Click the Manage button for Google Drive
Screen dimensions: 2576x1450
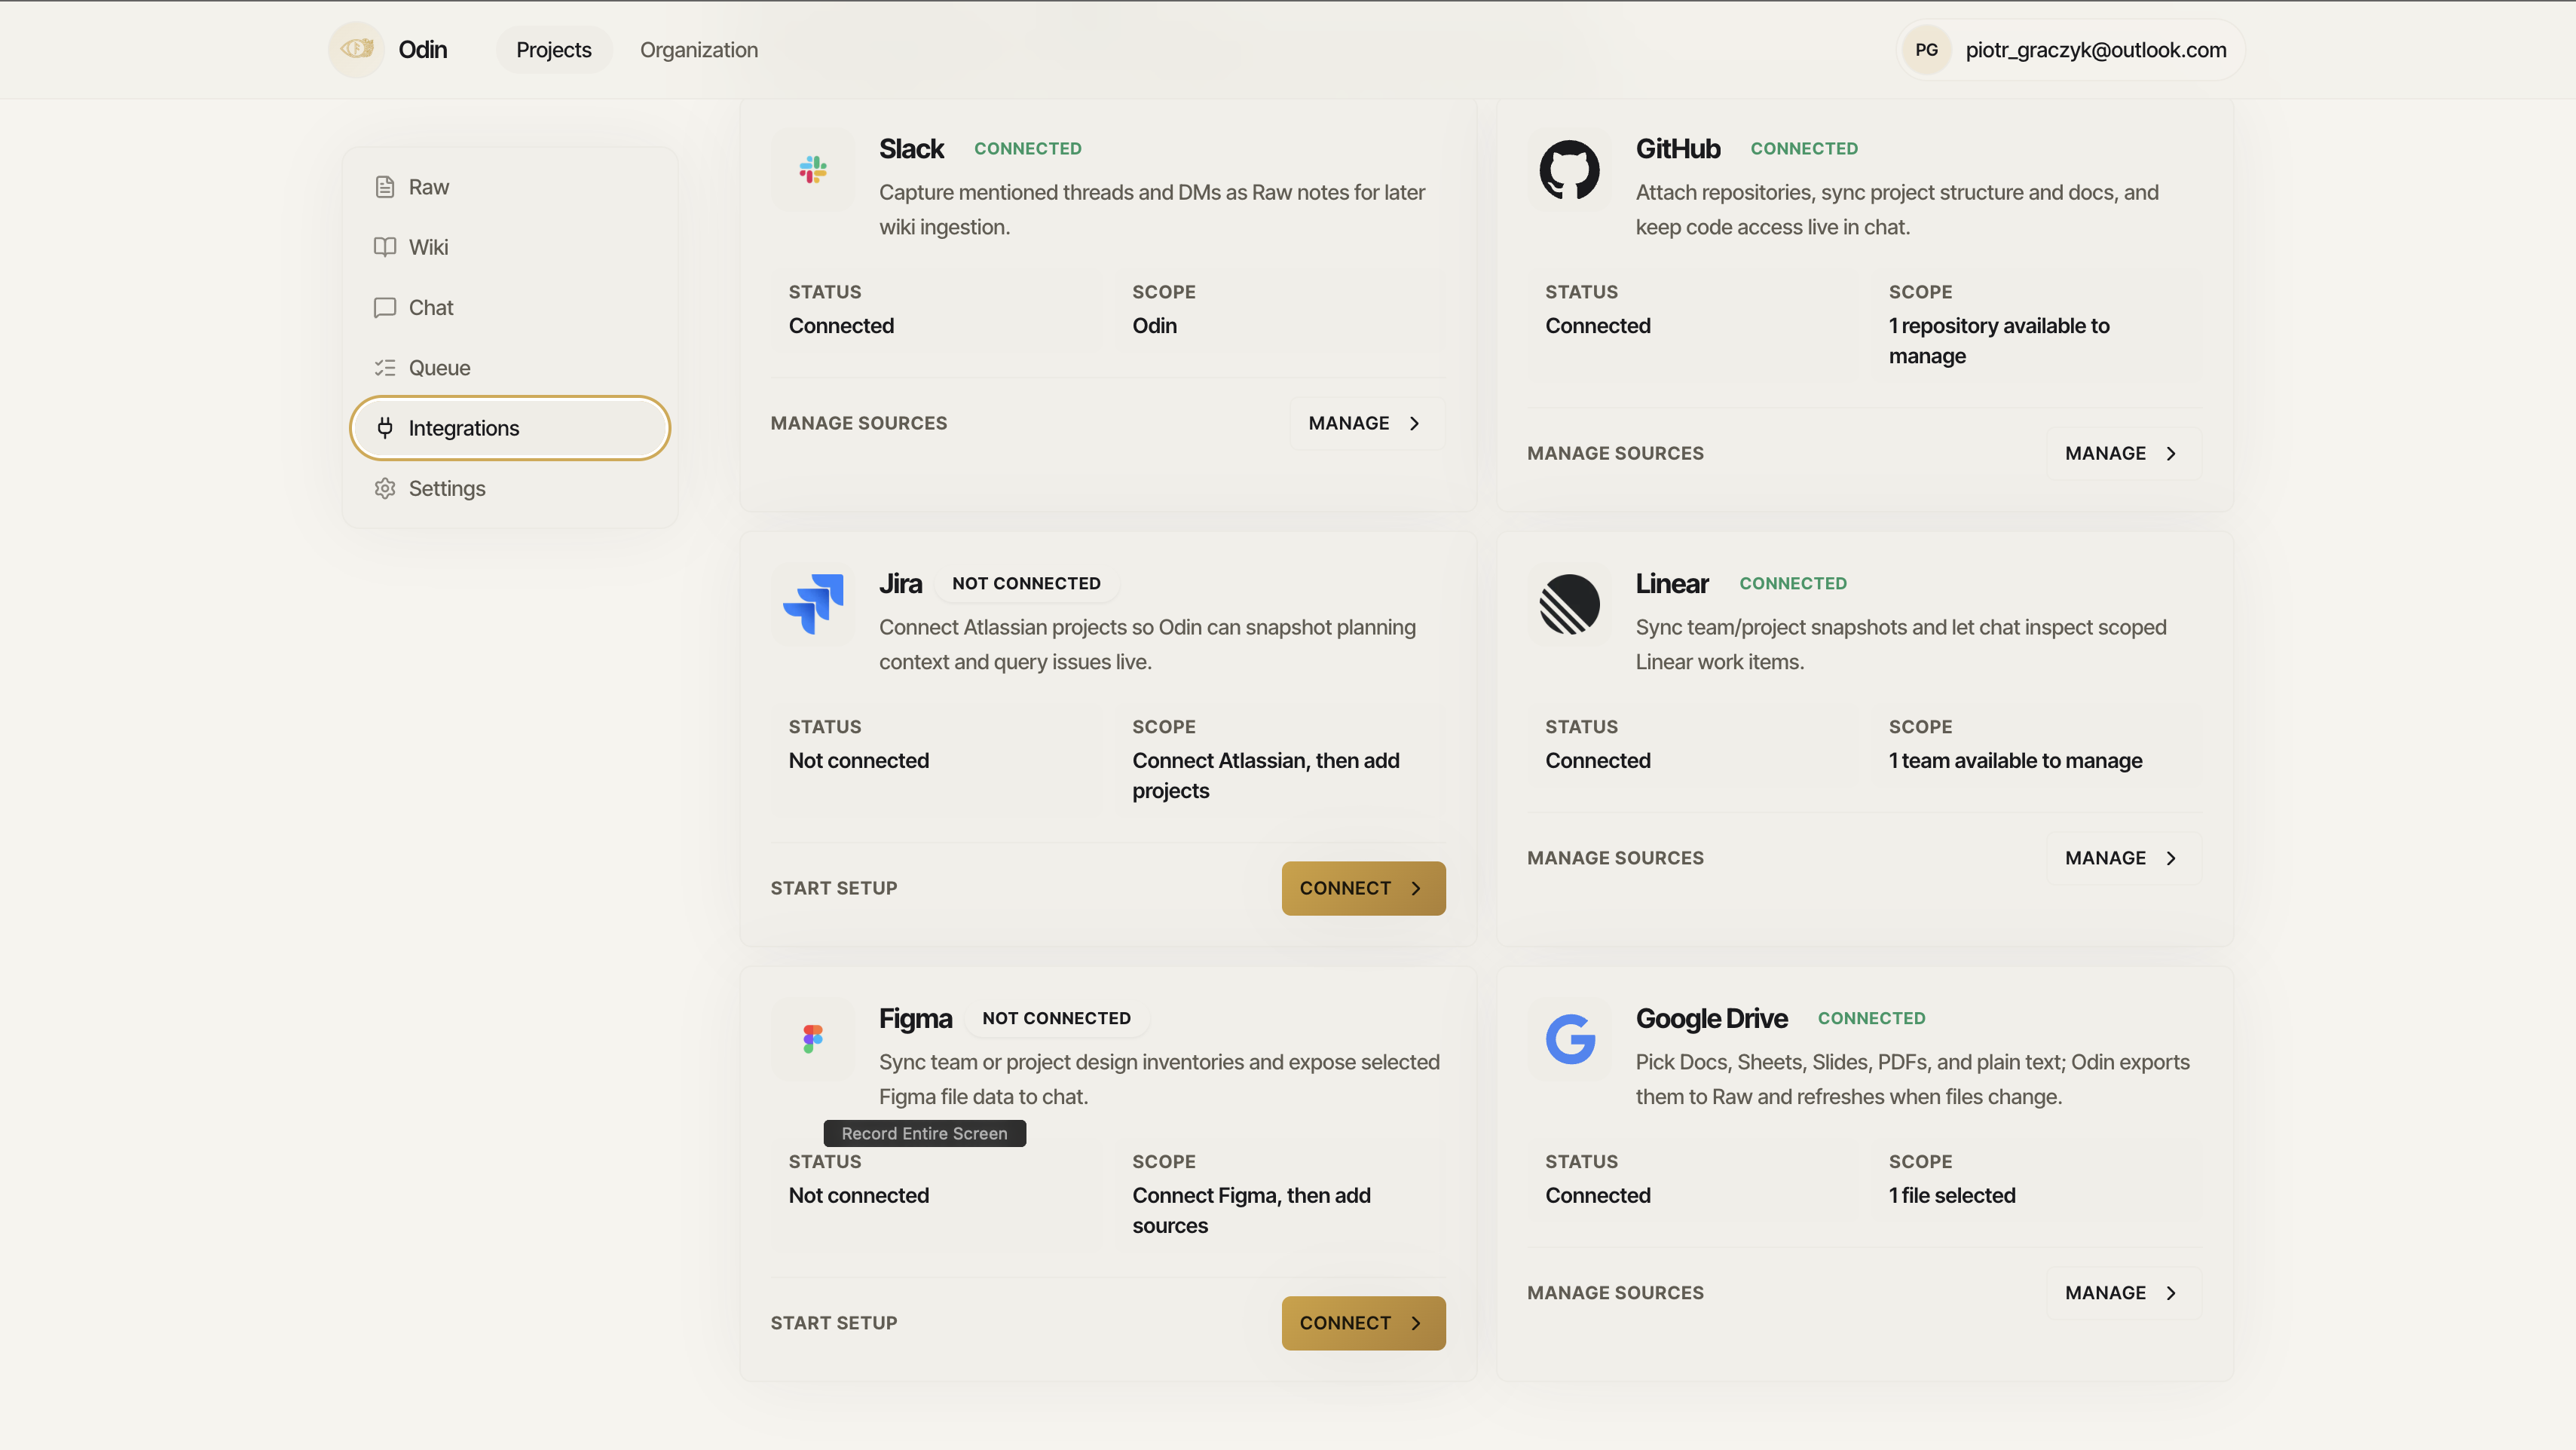pyautogui.click(x=2124, y=1293)
